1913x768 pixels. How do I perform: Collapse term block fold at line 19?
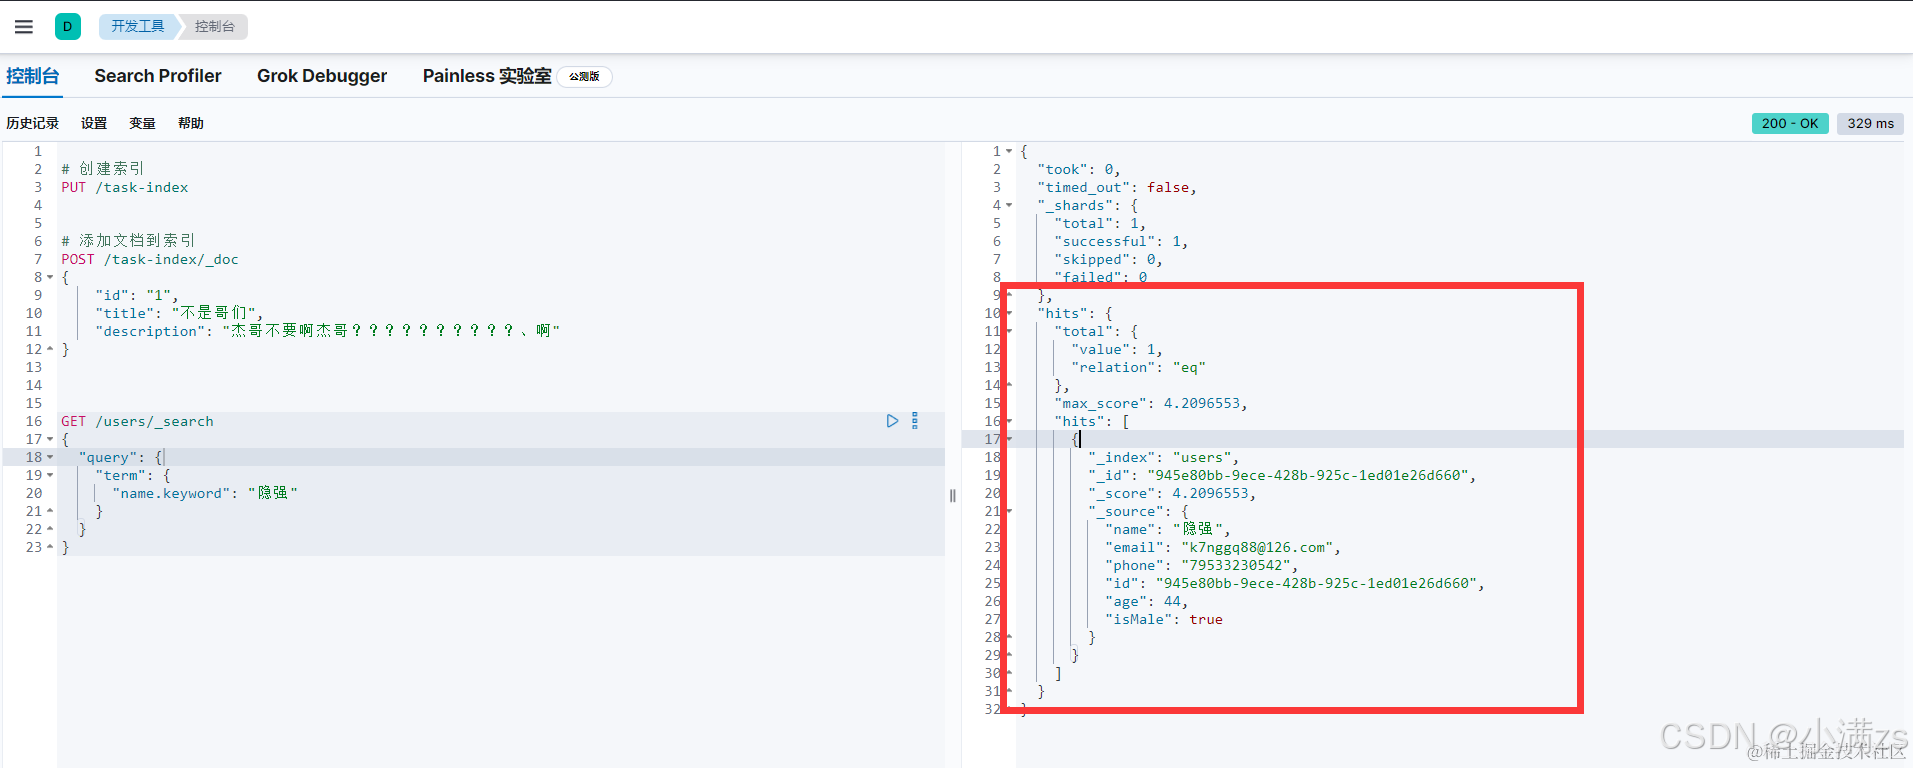(50, 475)
